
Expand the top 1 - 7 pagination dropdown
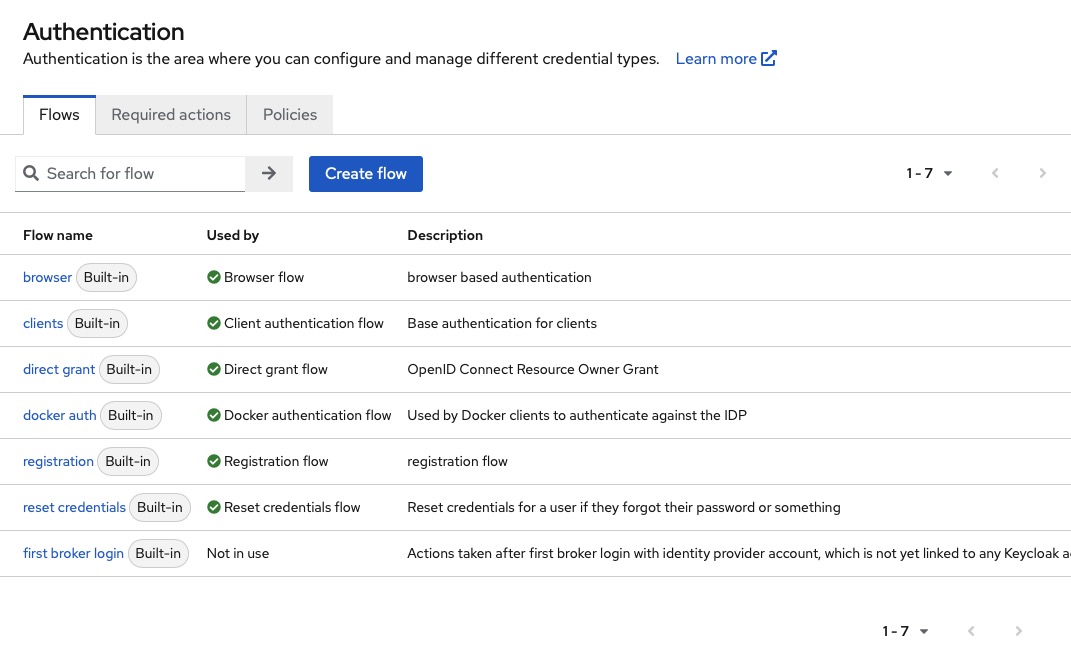click(x=929, y=174)
